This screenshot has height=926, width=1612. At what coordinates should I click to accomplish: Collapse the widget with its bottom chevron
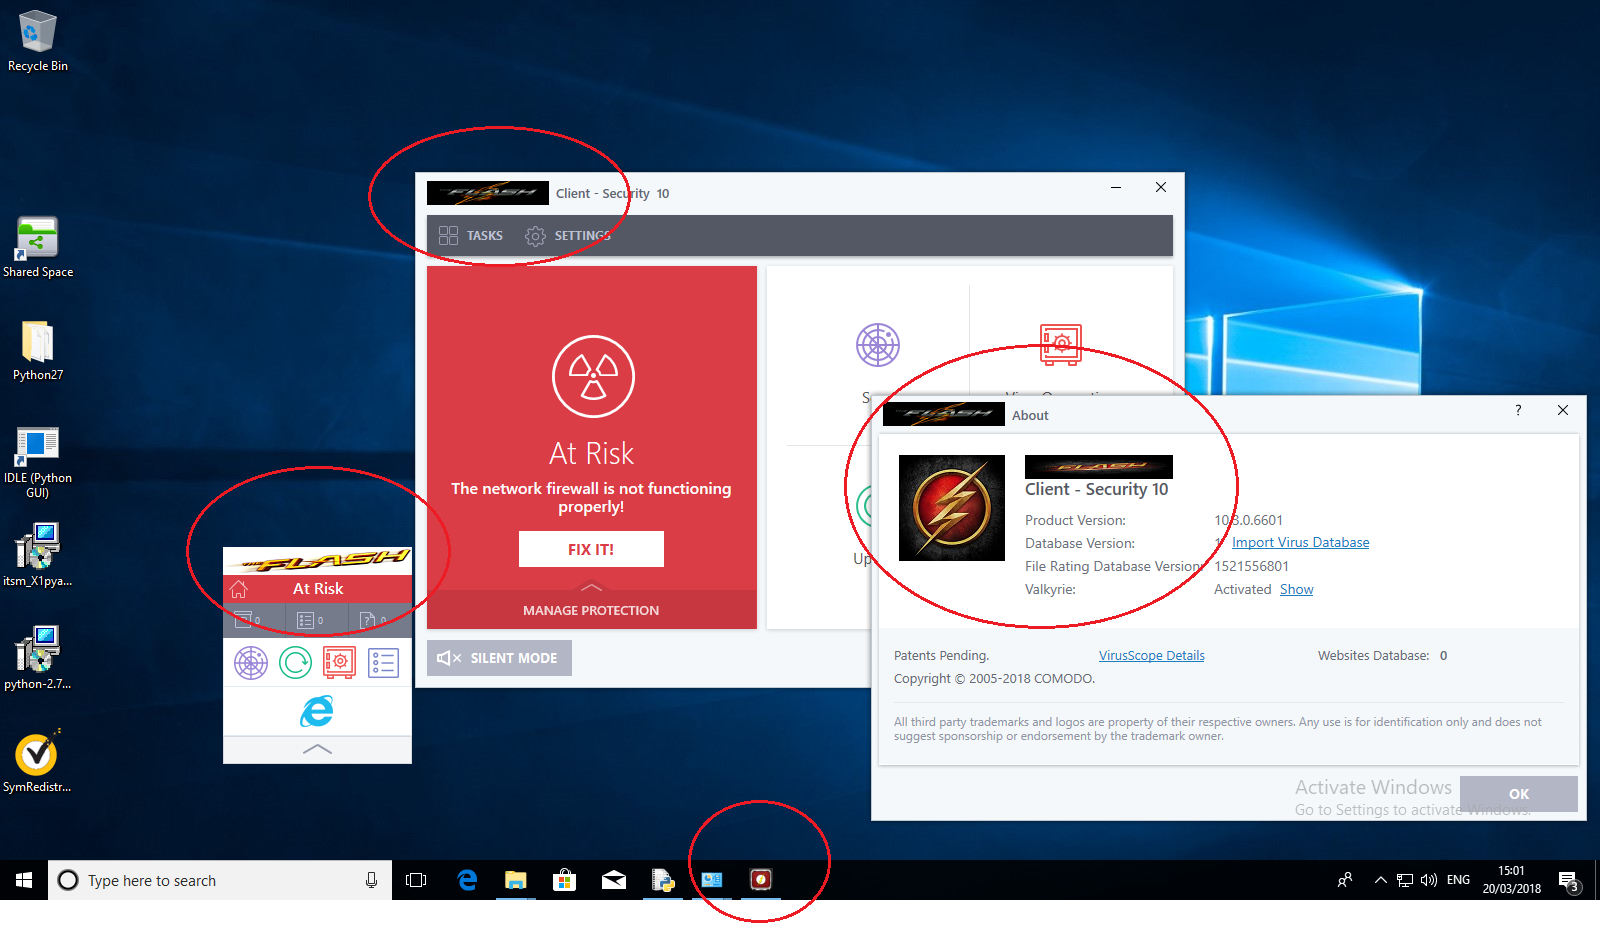[317, 749]
